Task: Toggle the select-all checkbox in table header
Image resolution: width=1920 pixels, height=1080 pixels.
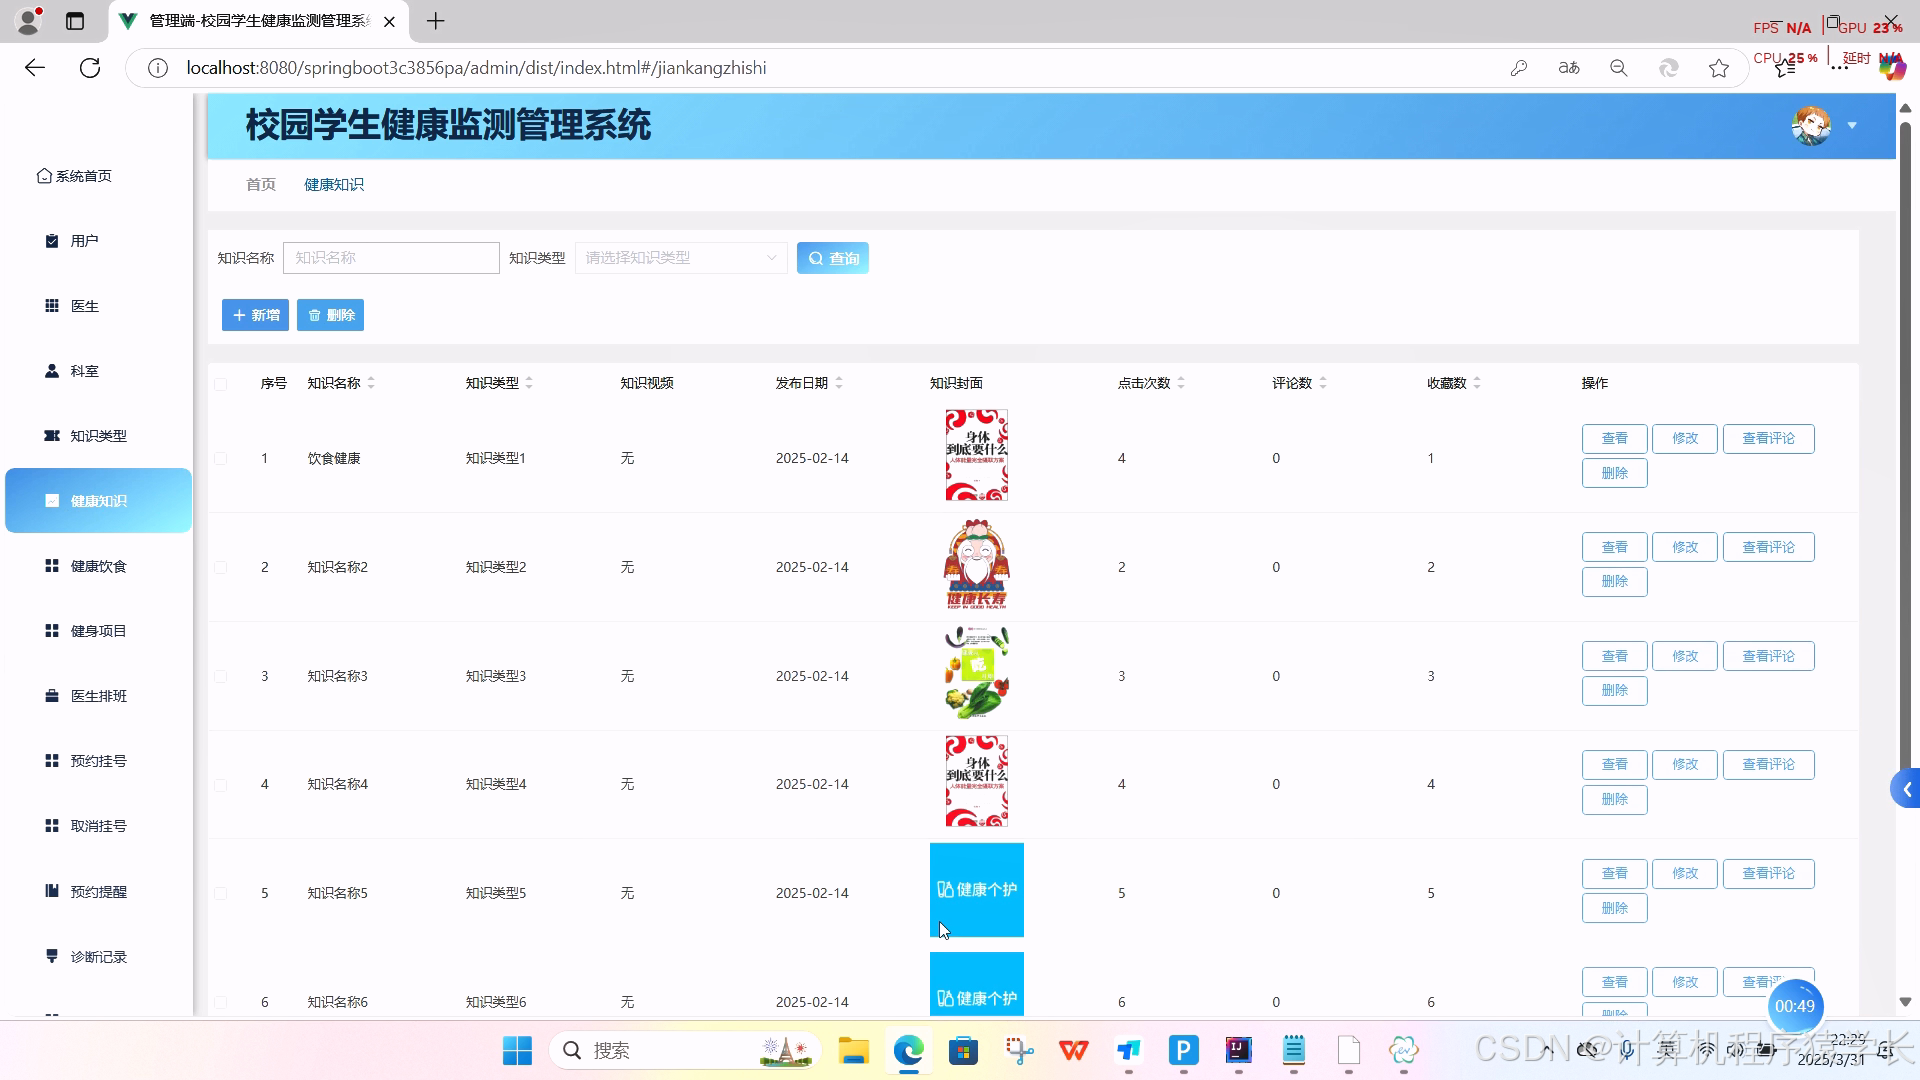Action: (x=221, y=385)
